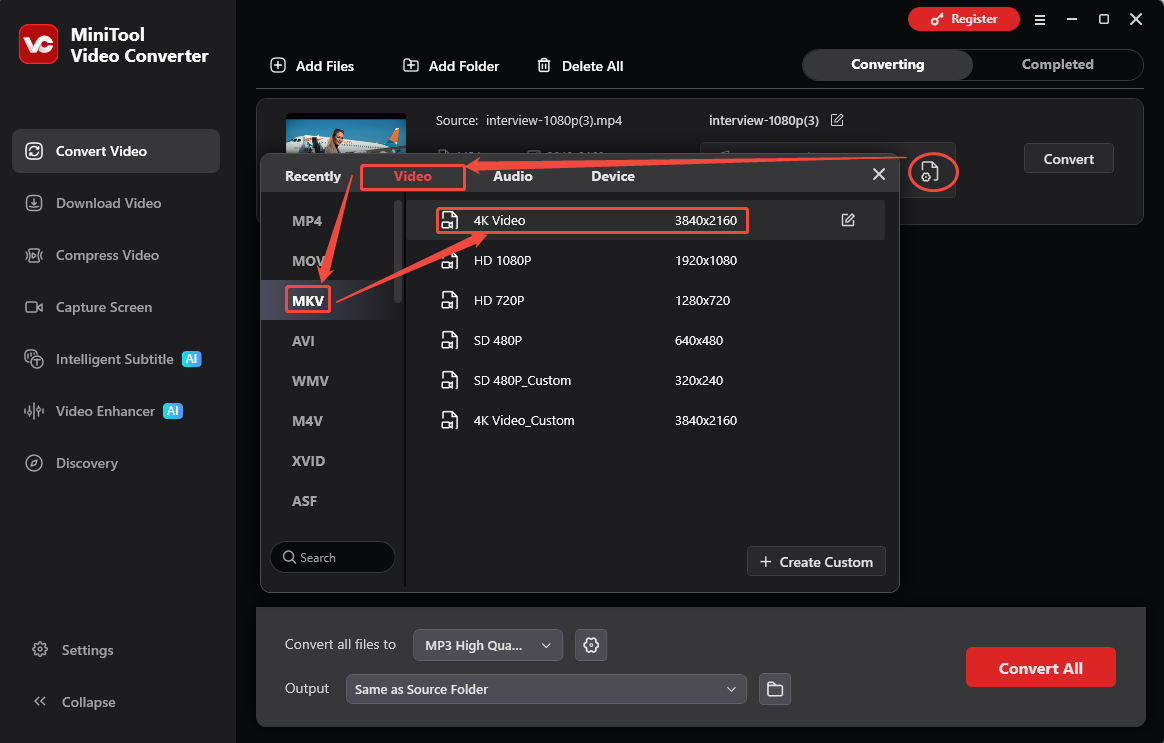Screen dimensions: 1164x743
Task: Click the magnifier icon in Search
Action: point(290,557)
